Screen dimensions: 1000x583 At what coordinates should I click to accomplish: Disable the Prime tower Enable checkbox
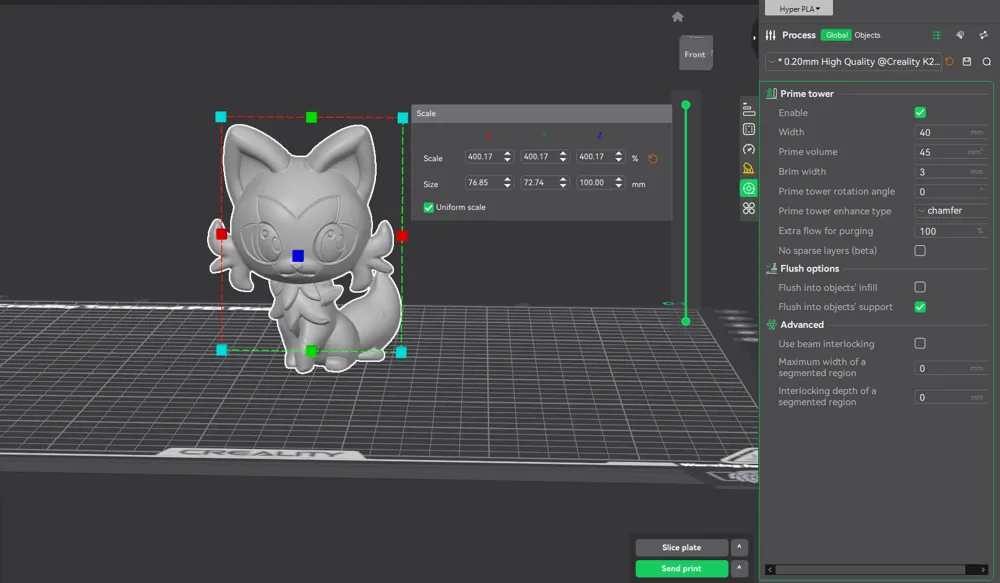click(x=920, y=112)
